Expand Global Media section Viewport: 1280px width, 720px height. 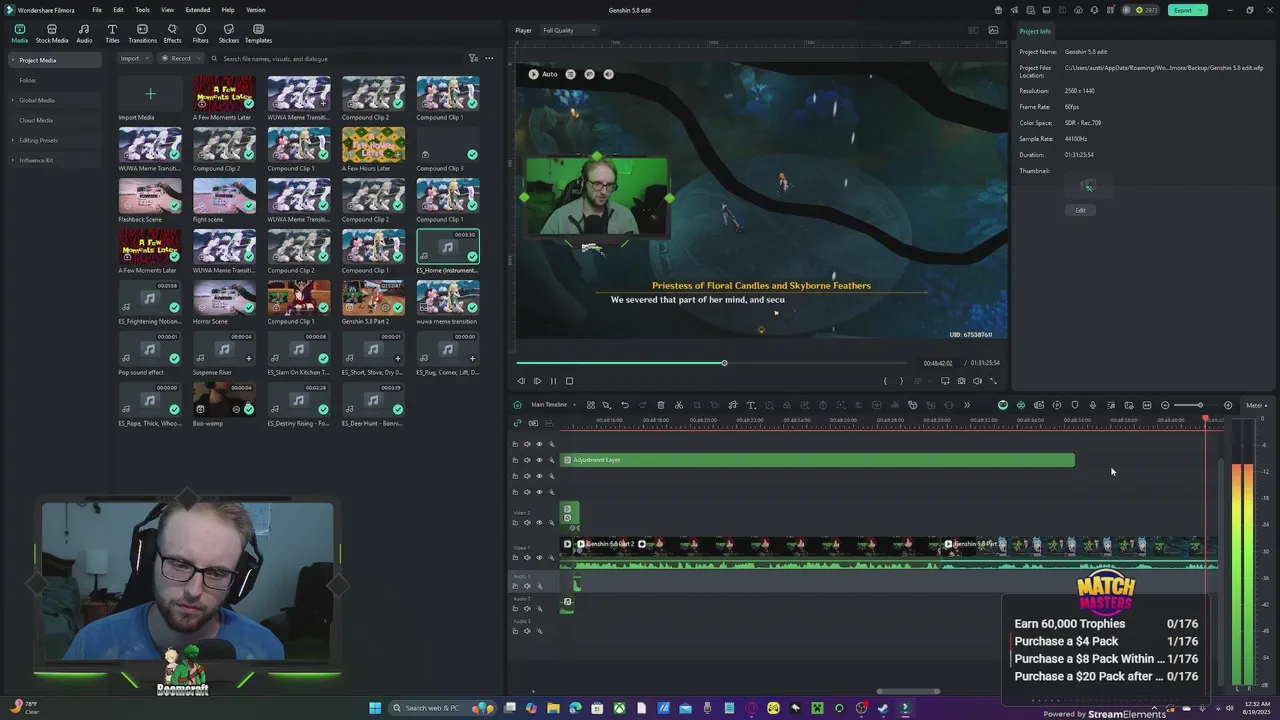tap(13, 100)
